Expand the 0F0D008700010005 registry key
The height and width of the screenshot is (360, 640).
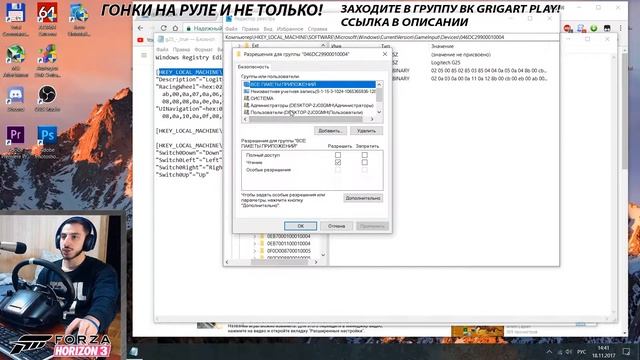click(255, 251)
